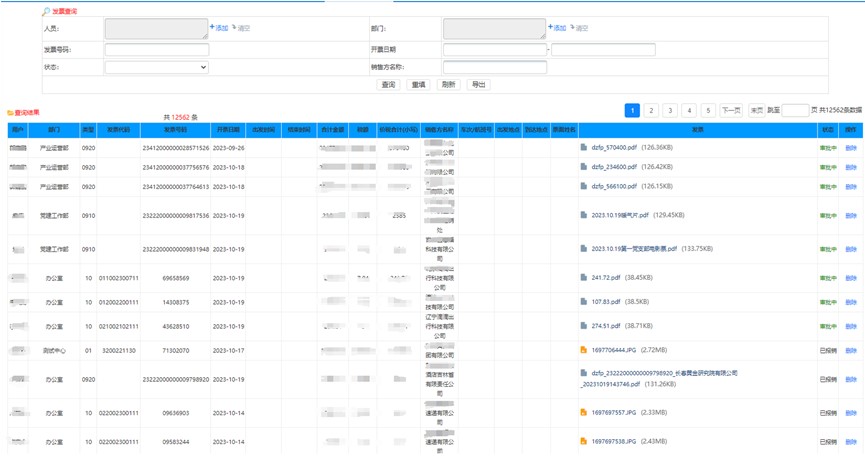The height and width of the screenshot is (458, 865).
Task: Click the 重填 reset button
Action: tap(419, 84)
